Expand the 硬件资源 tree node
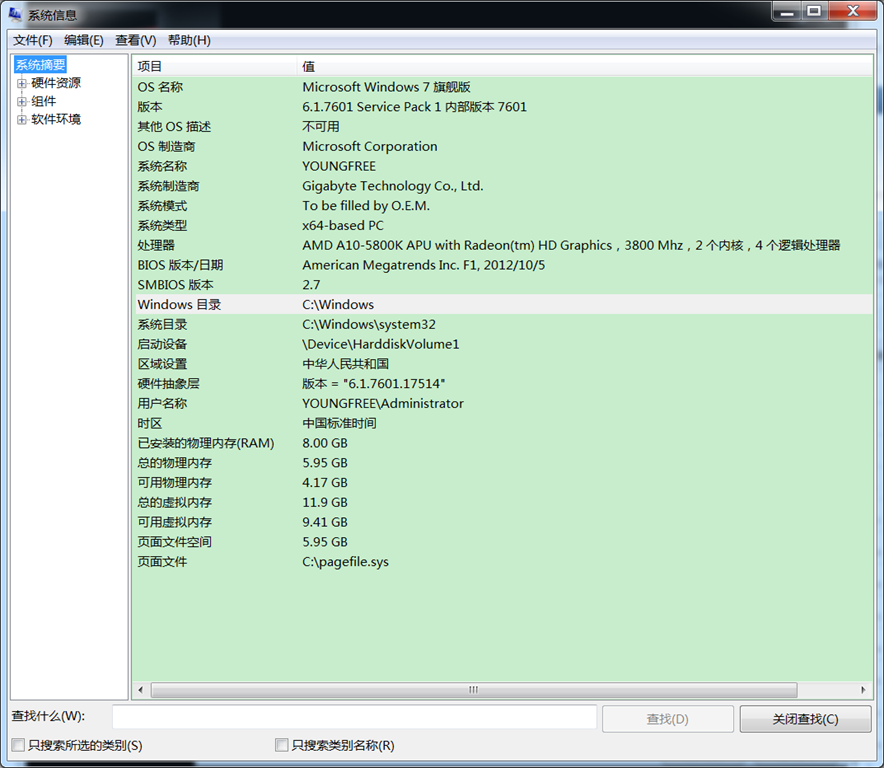The width and height of the screenshot is (884, 768). pos(22,83)
